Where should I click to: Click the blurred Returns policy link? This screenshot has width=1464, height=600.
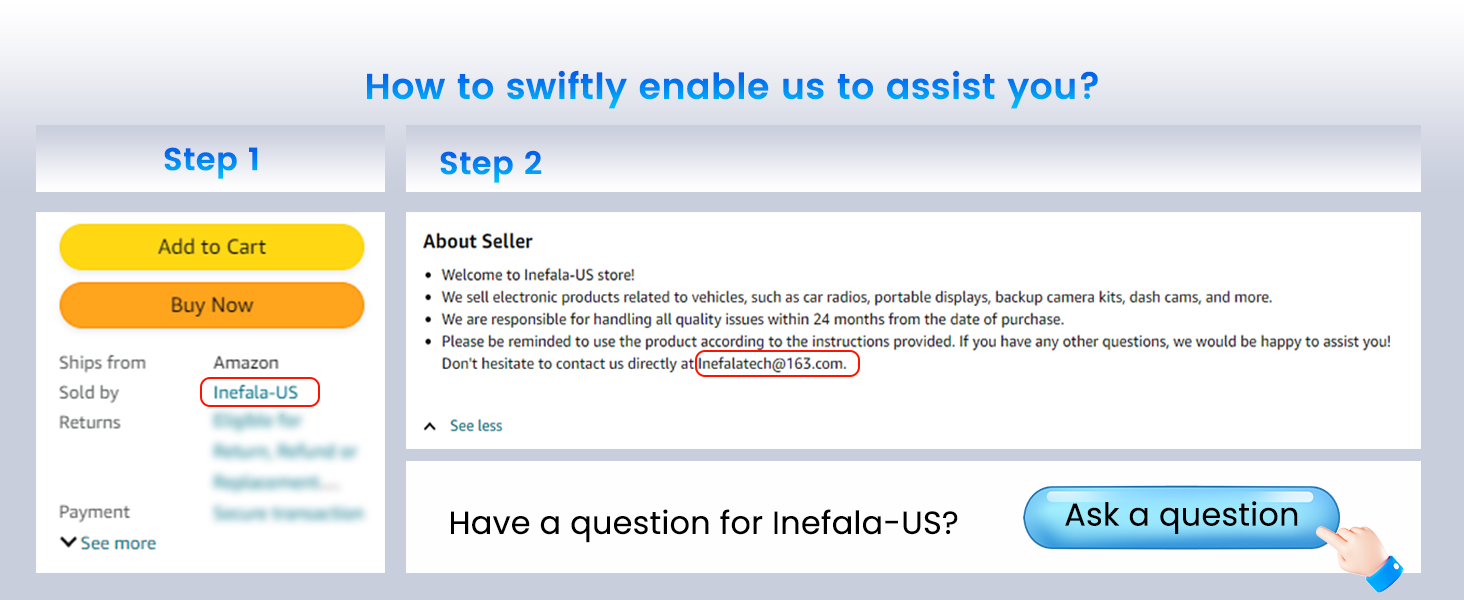(x=284, y=451)
